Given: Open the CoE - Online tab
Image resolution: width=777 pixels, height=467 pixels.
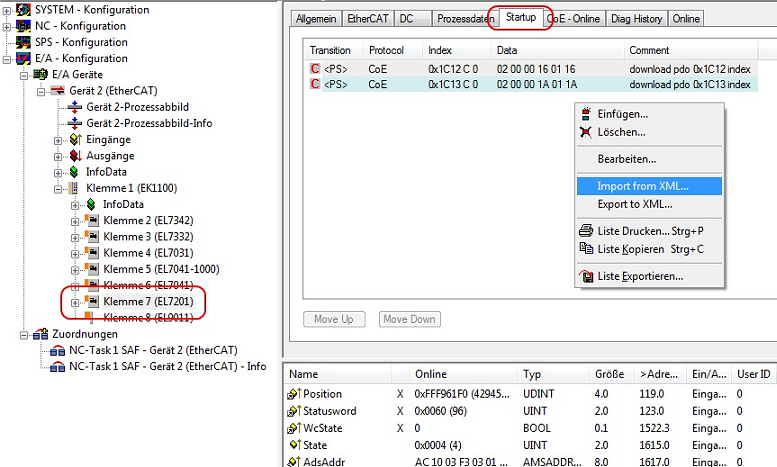Looking at the screenshot, I should [x=573, y=19].
